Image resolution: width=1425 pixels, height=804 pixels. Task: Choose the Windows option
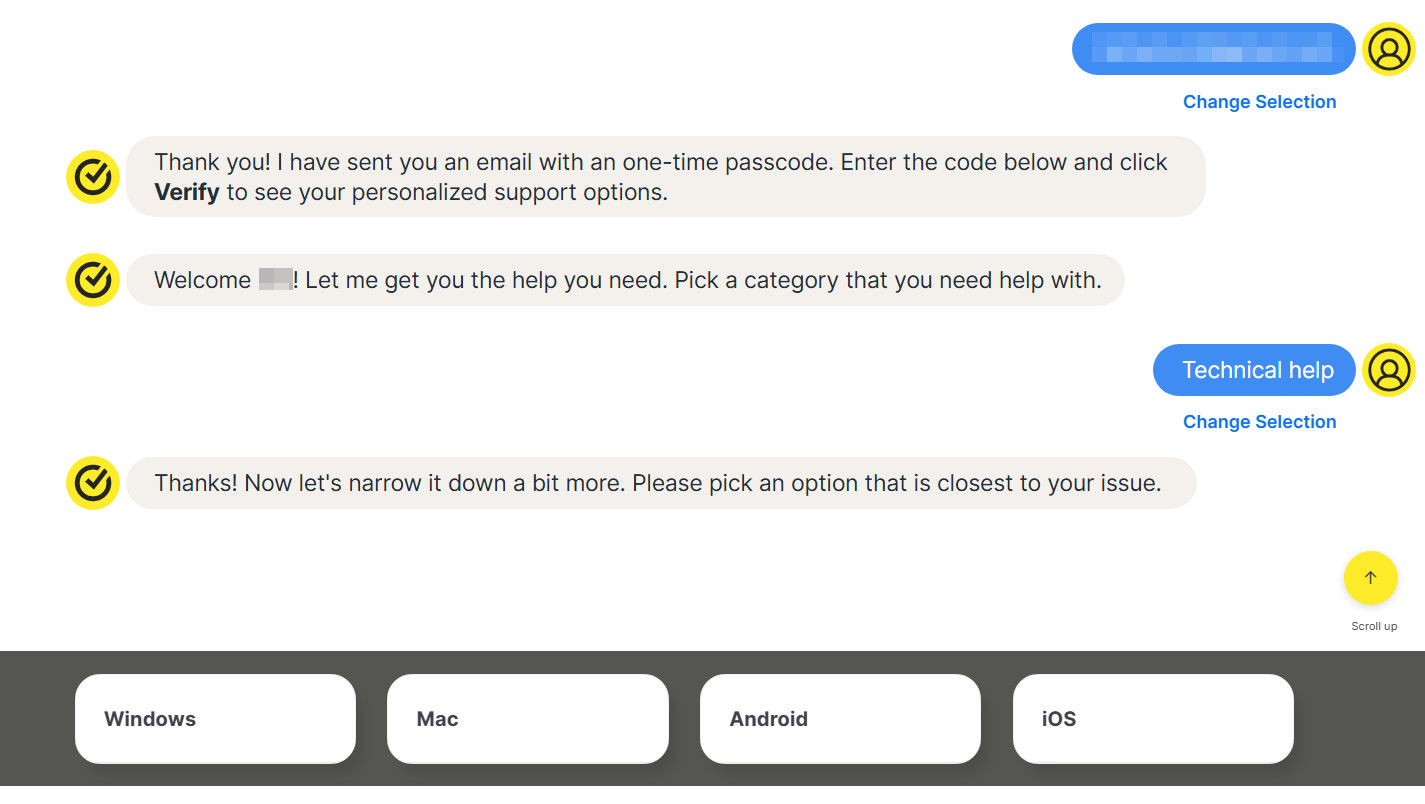click(215, 719)
